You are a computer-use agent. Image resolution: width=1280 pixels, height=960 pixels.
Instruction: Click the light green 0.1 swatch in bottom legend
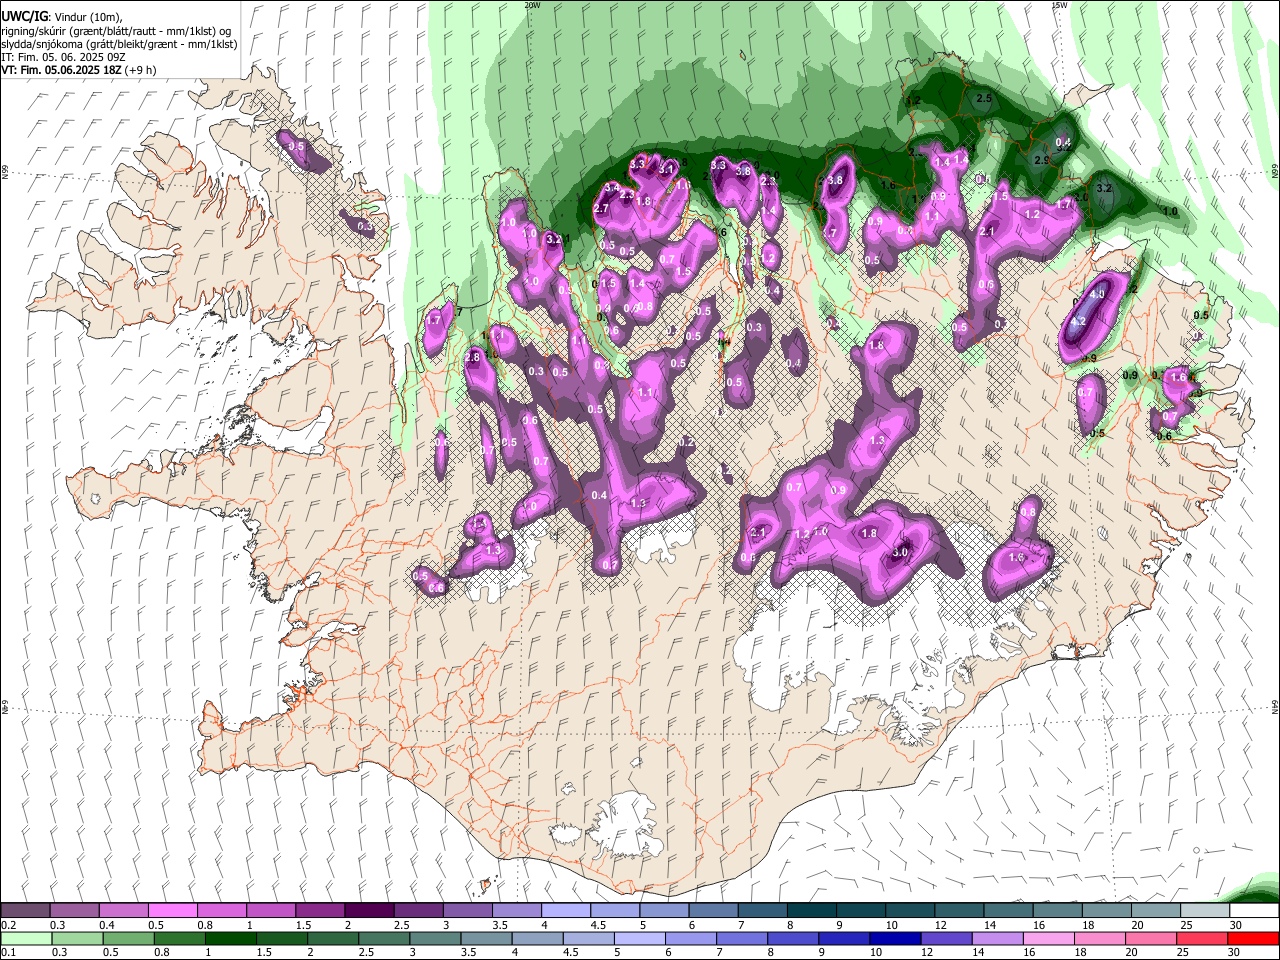(x=25, y=938)
